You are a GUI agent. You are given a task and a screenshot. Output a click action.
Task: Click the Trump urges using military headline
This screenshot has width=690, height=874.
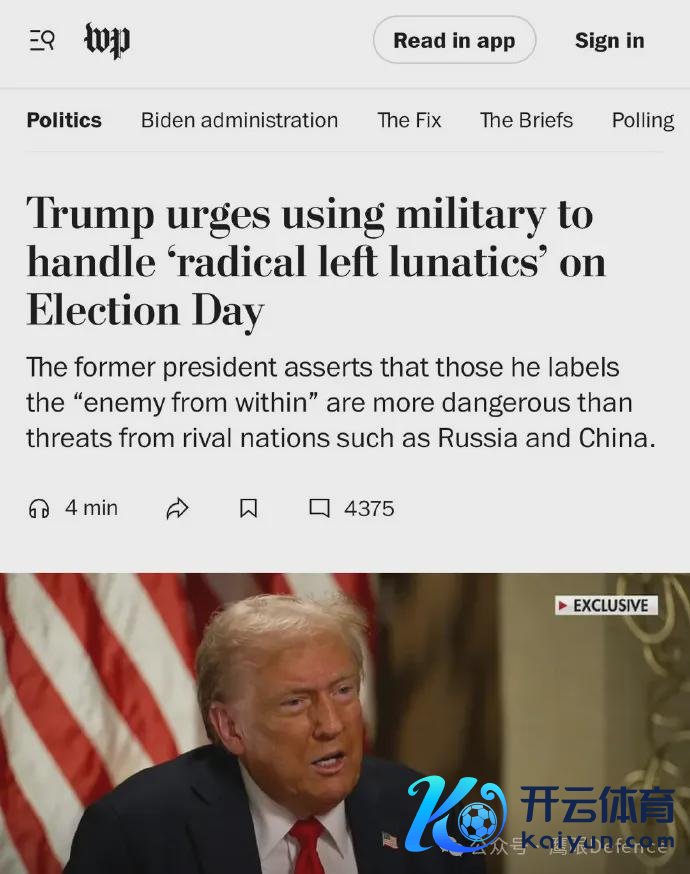(x=316, y=261)
